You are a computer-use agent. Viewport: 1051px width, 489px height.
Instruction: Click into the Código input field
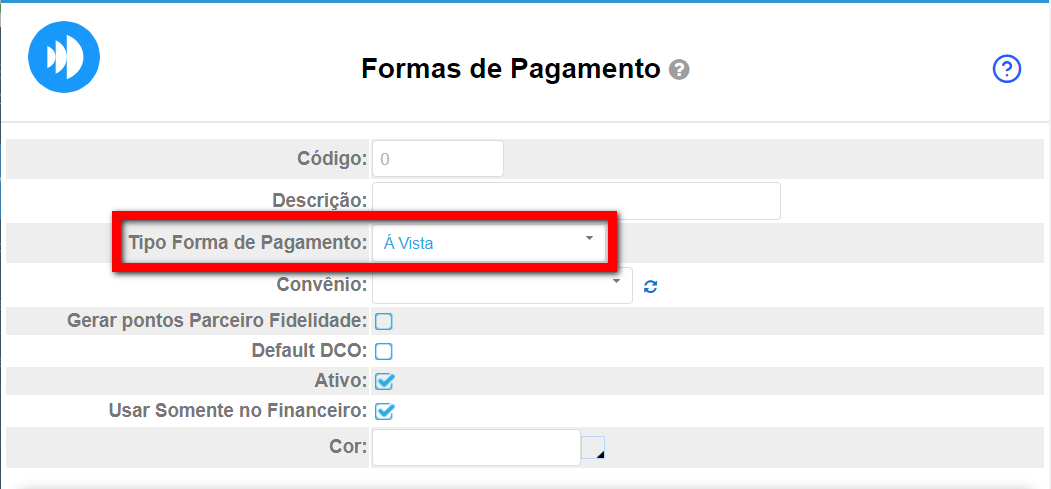[437, 159]
